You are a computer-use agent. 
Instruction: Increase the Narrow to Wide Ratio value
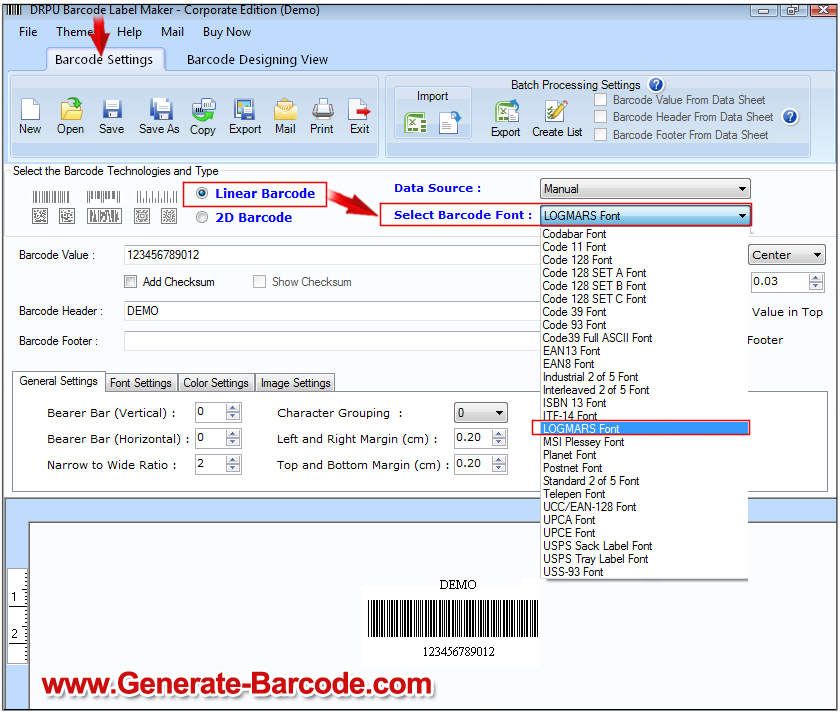(233, 460)
